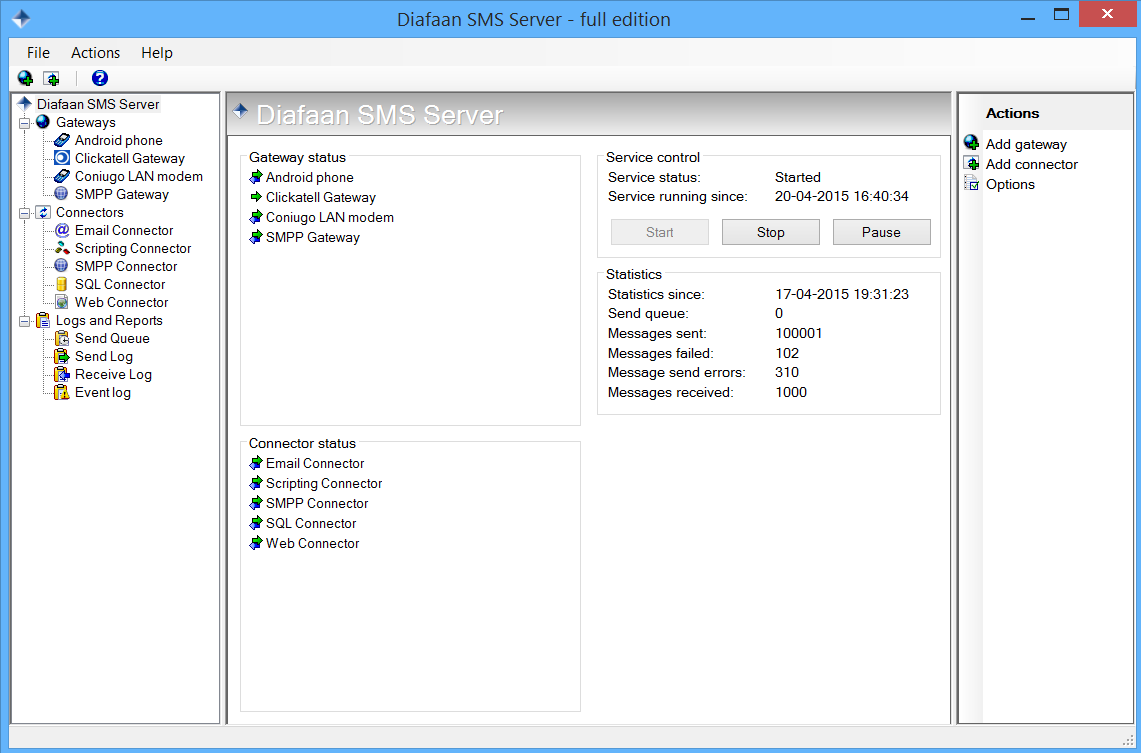
Task: Click the Options icon in Actions panel
Action: [x=971, y=183]
